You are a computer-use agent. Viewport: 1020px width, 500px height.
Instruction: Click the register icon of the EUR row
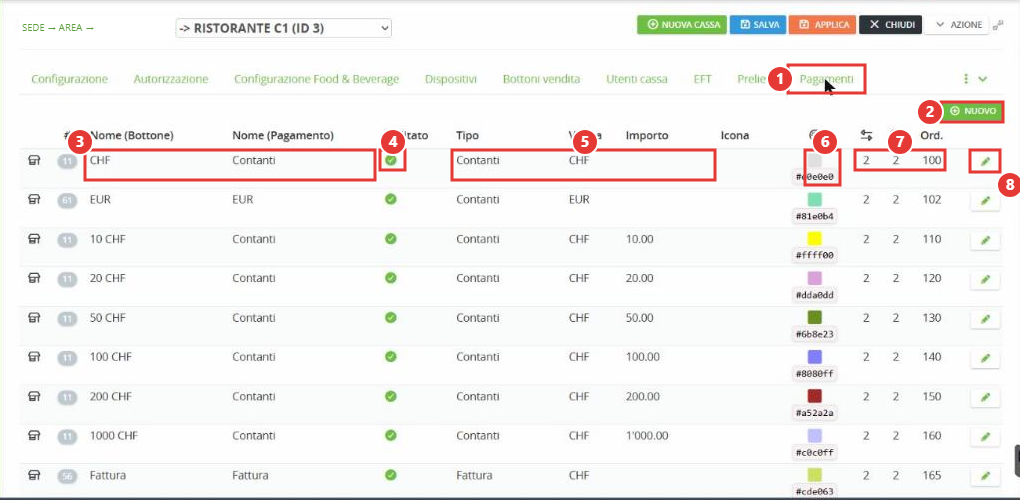[34, 200]
